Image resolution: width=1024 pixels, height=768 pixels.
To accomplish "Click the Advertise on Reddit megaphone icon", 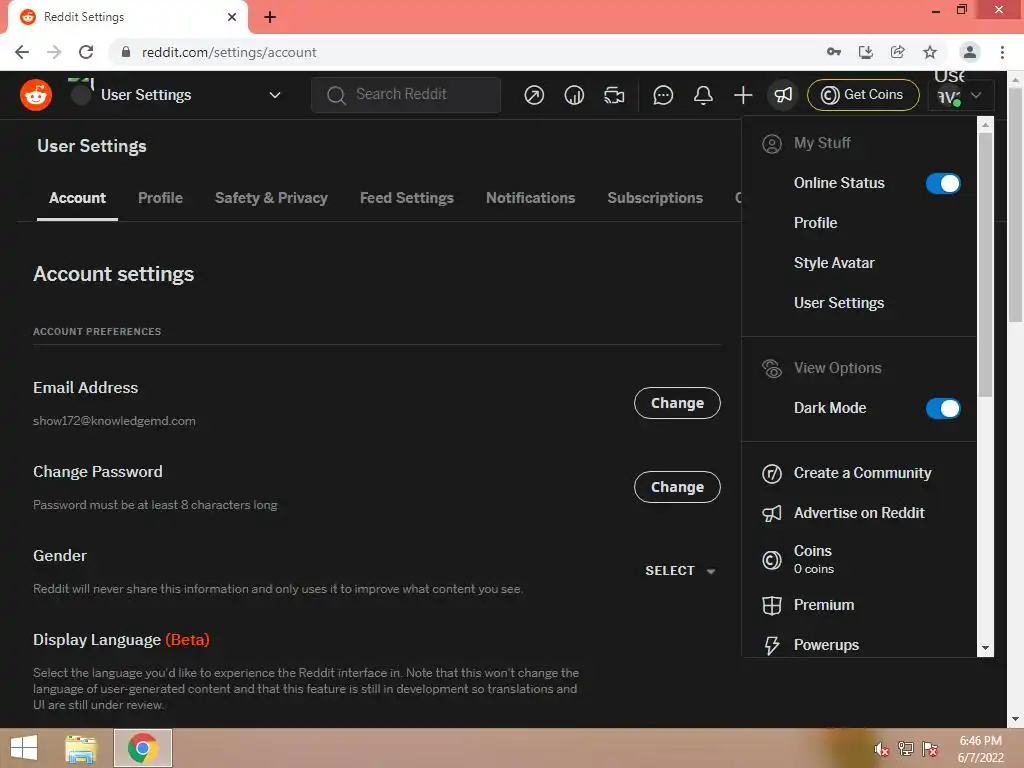I will click(772, 513).
